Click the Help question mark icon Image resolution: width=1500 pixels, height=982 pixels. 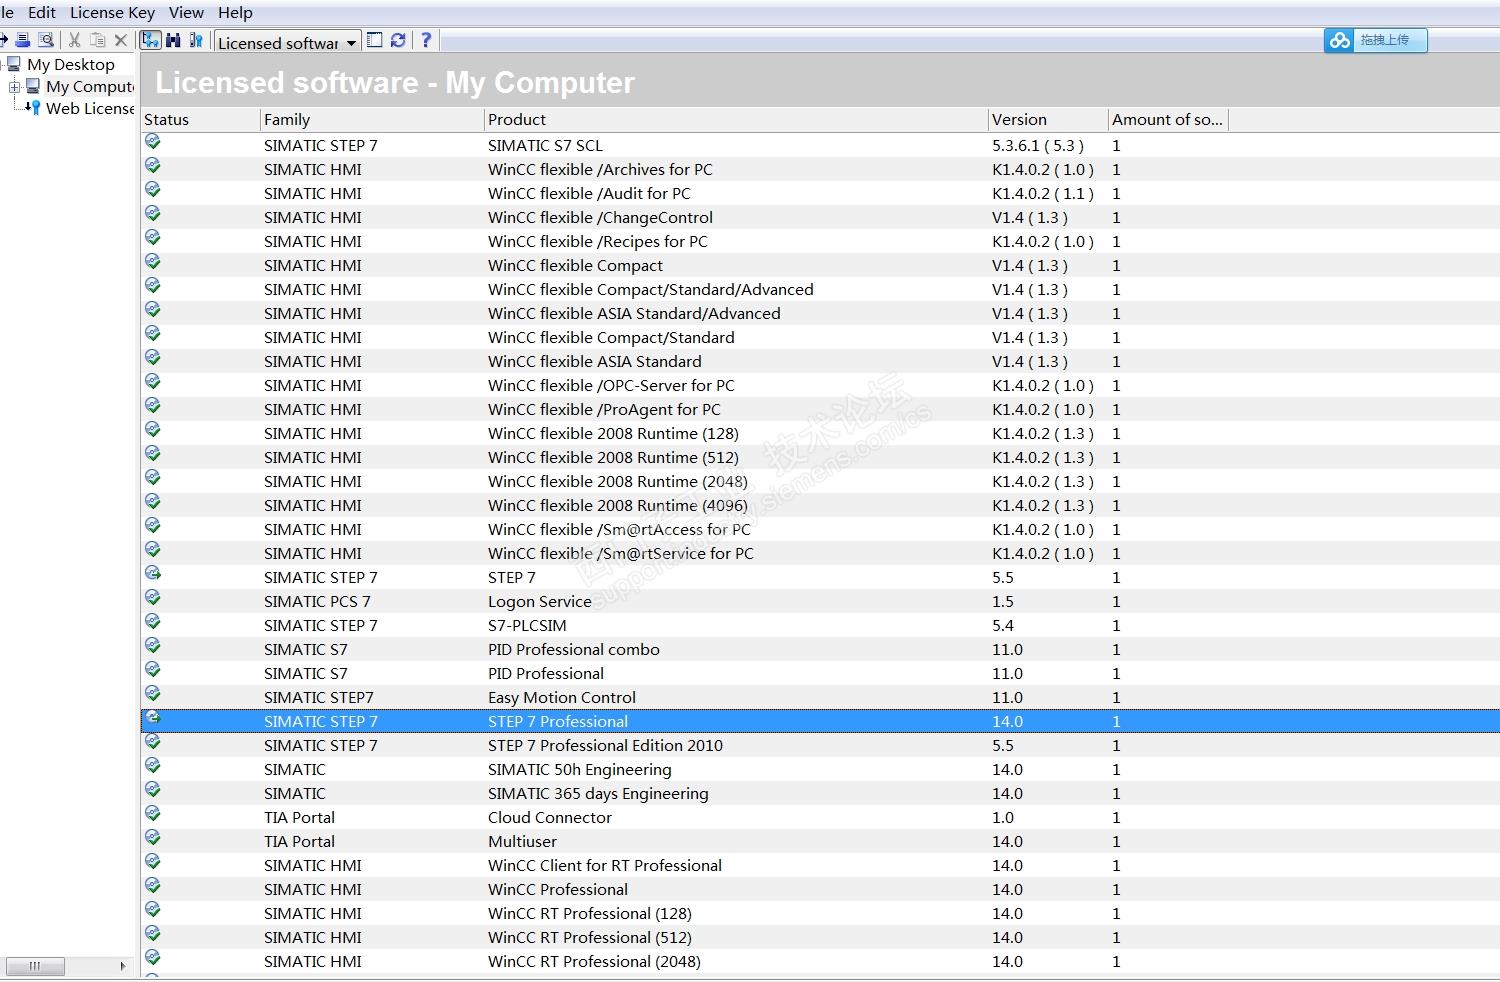[x=426, y=40]
